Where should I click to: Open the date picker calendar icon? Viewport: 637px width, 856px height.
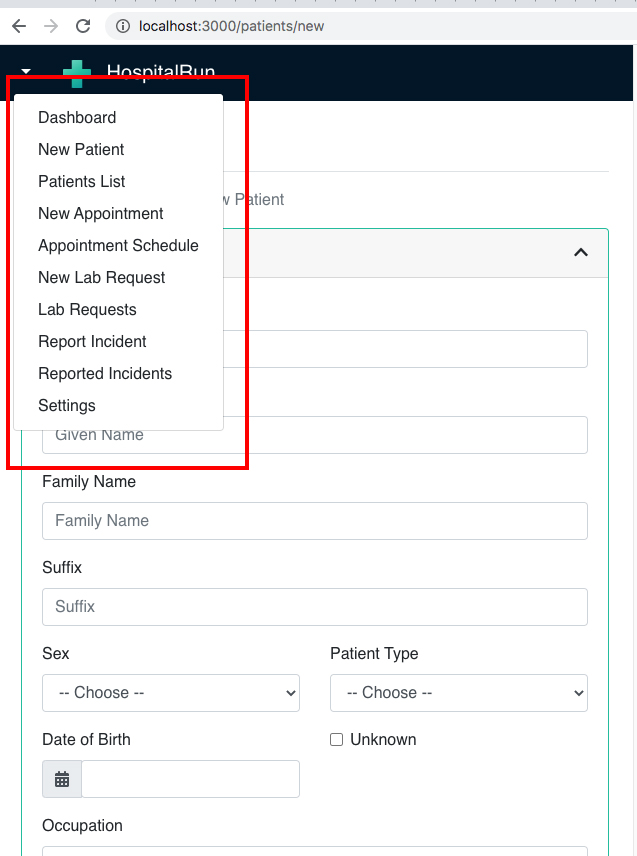click(x=61, y=778)
